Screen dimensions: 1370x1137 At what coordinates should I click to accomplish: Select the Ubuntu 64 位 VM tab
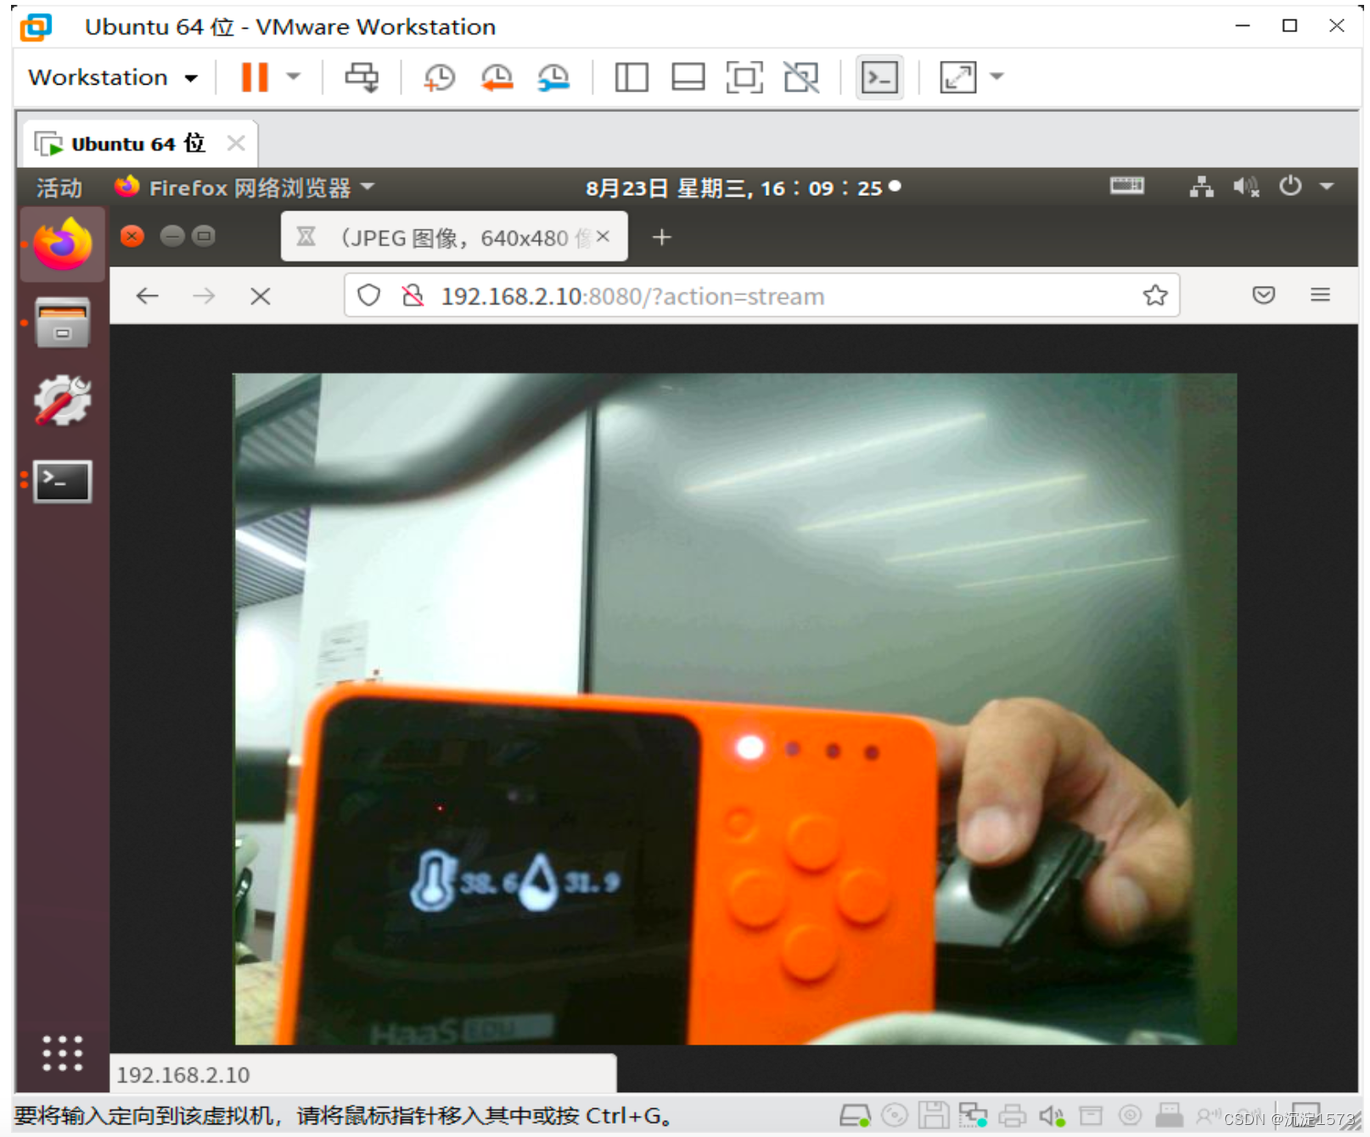pos(137,144)
